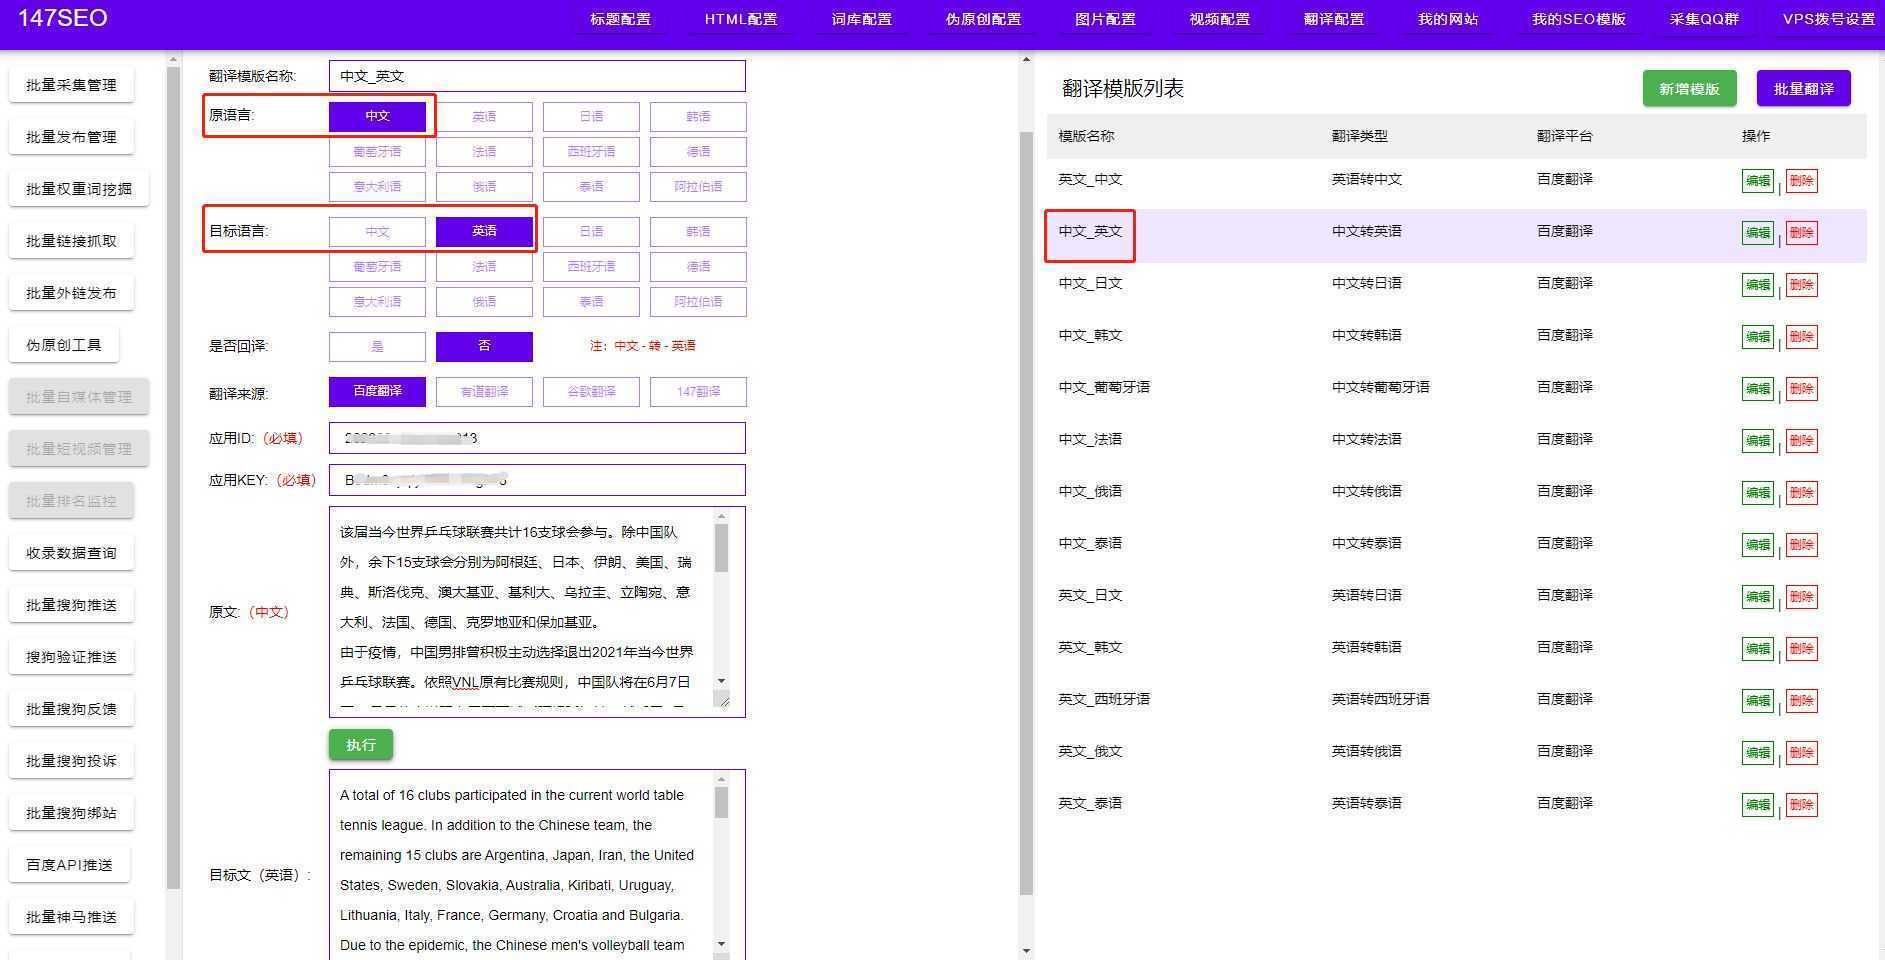Delete the 英文_泰语 template
This screenshot has width=1885, height=960.
pyautogui.click(x=1801, y=805)
